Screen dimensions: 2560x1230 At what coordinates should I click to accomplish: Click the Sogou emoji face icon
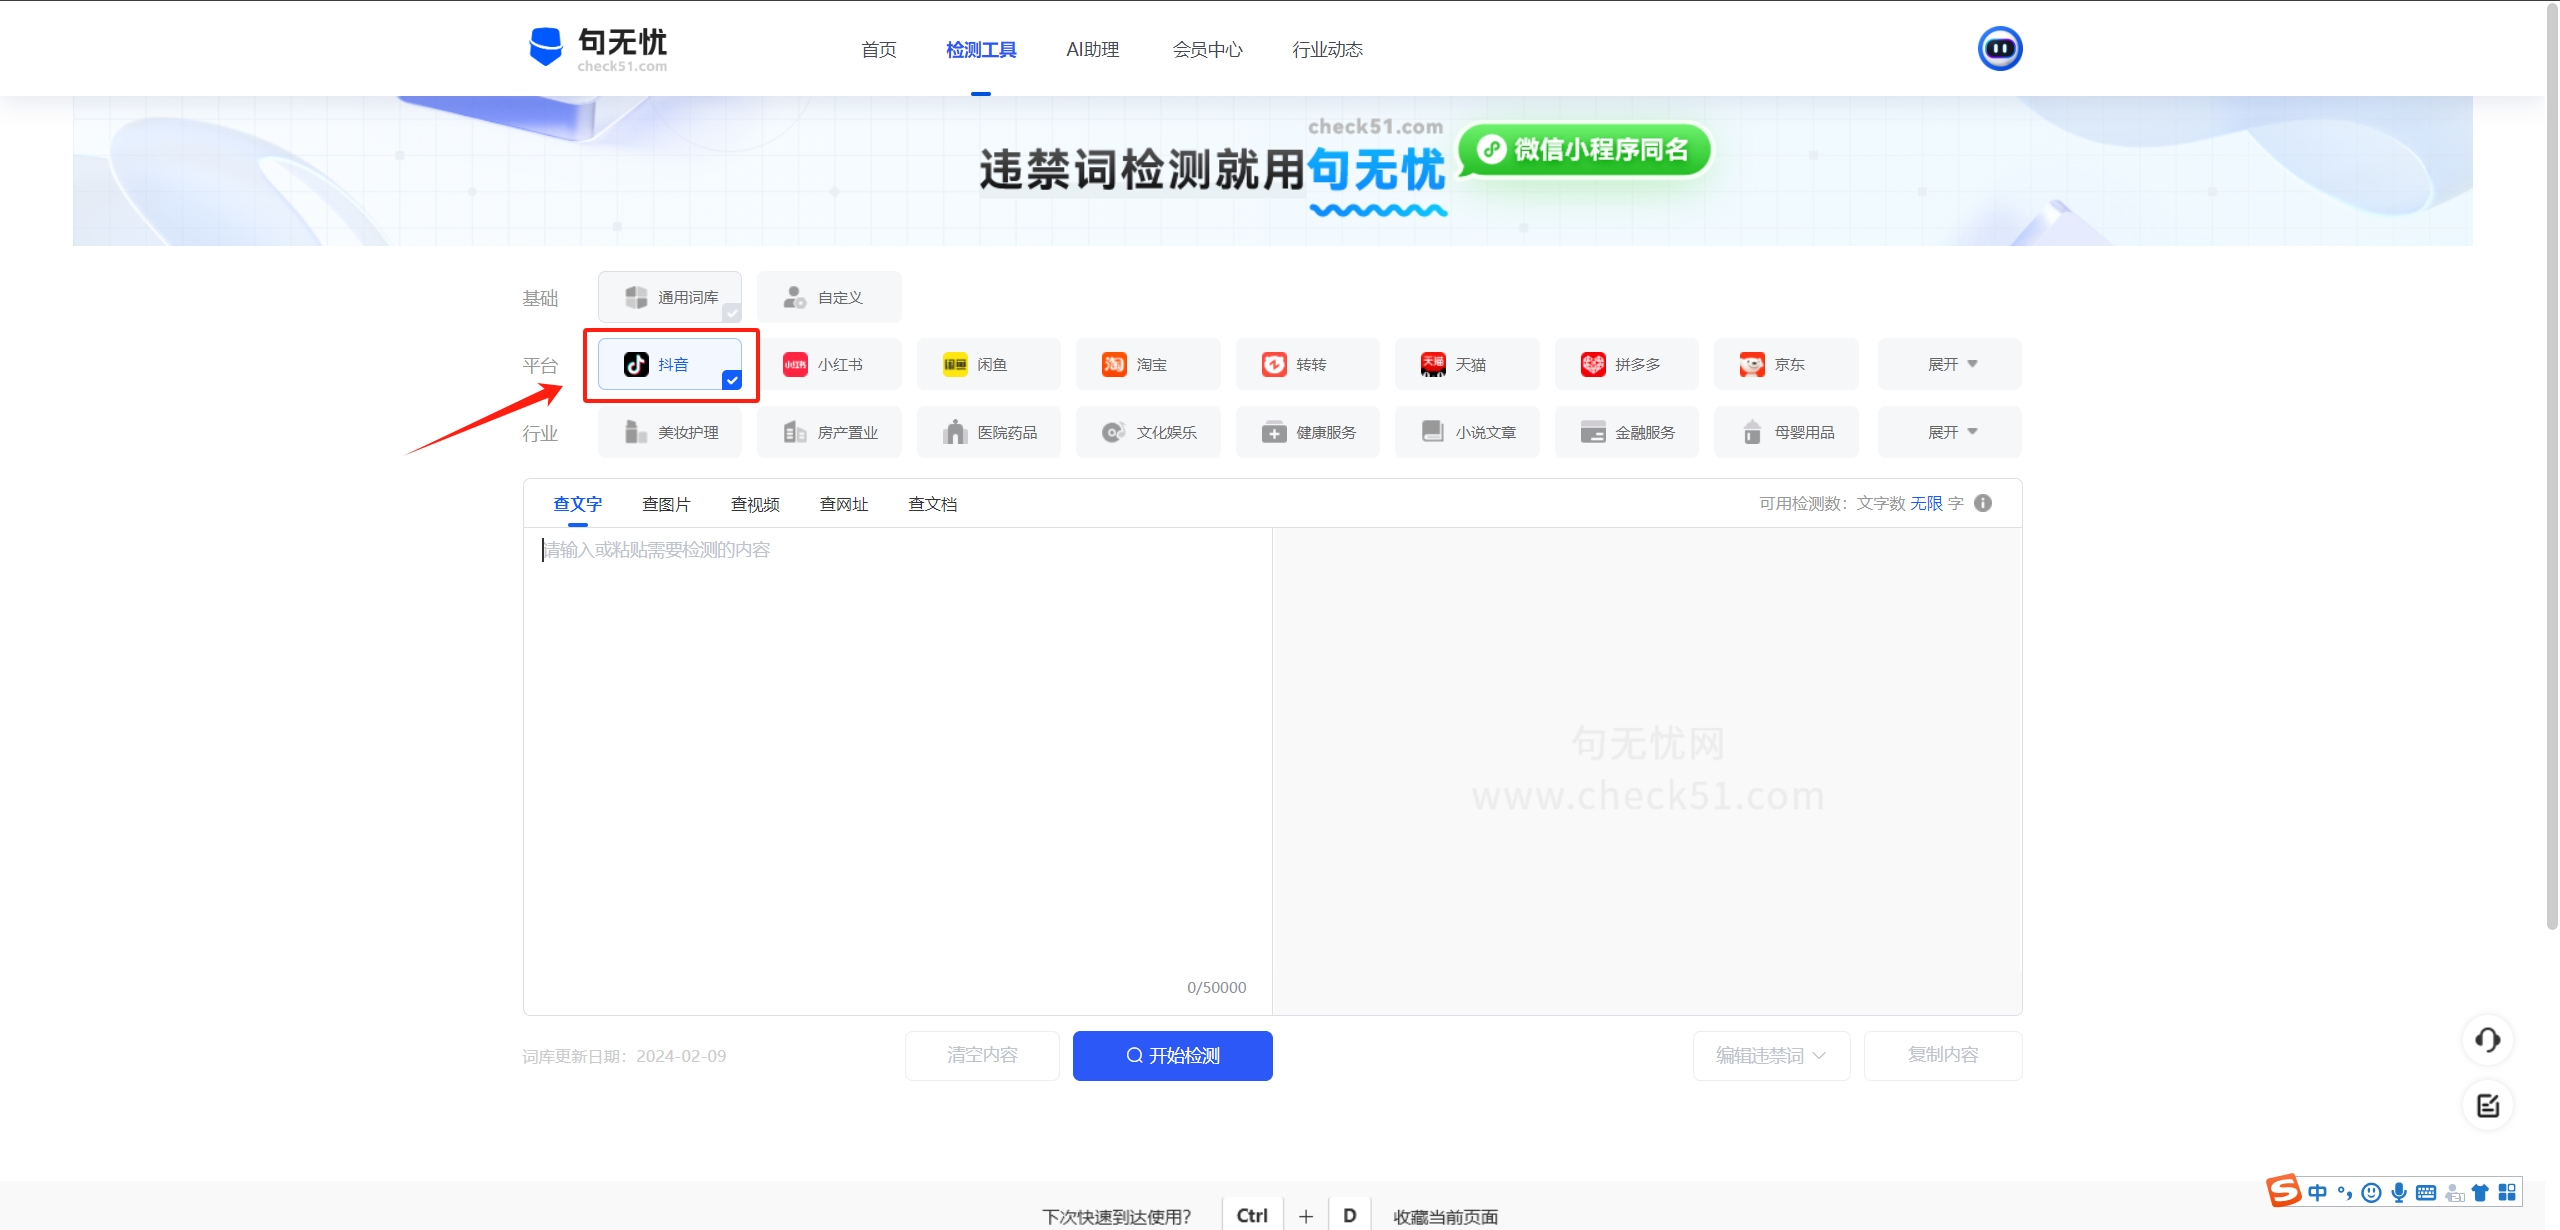pyautogui.click(x=2371, y=1192)
